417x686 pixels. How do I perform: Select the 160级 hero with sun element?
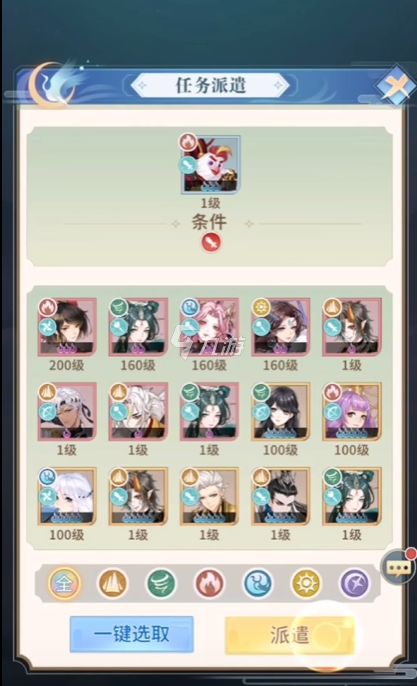280,327
